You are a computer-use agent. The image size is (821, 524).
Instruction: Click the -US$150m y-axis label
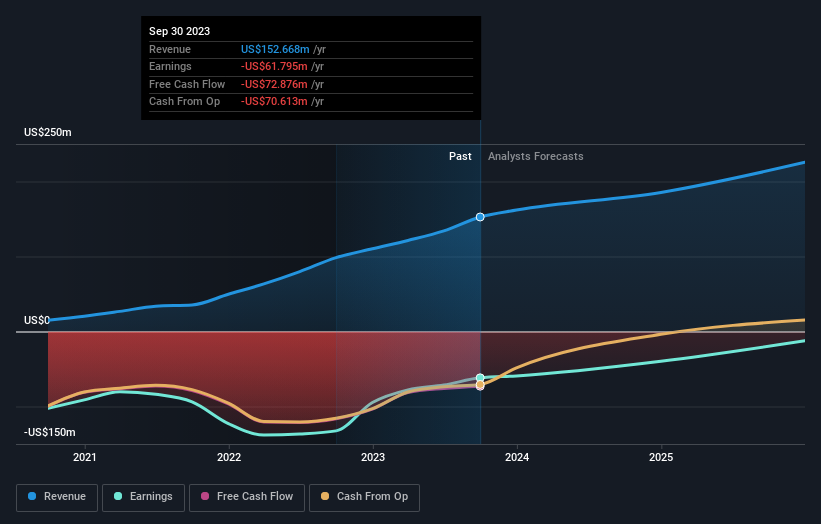(x=50, y=432)
